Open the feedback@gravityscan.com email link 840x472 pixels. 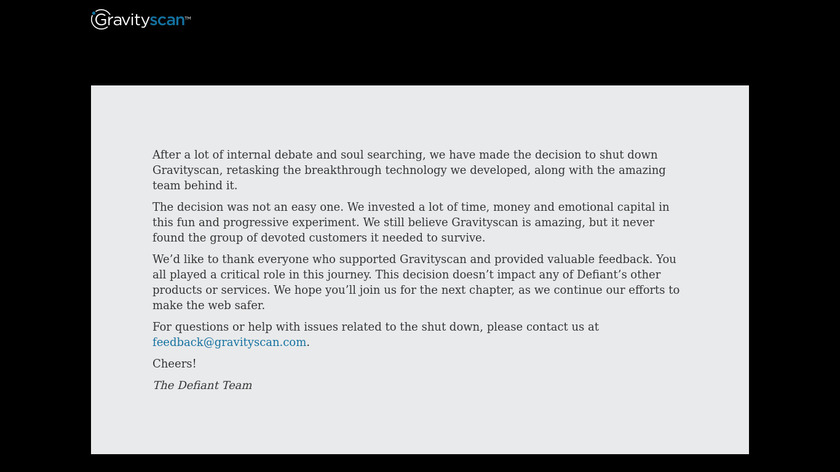pyautogui.click(x=229, y=342)
